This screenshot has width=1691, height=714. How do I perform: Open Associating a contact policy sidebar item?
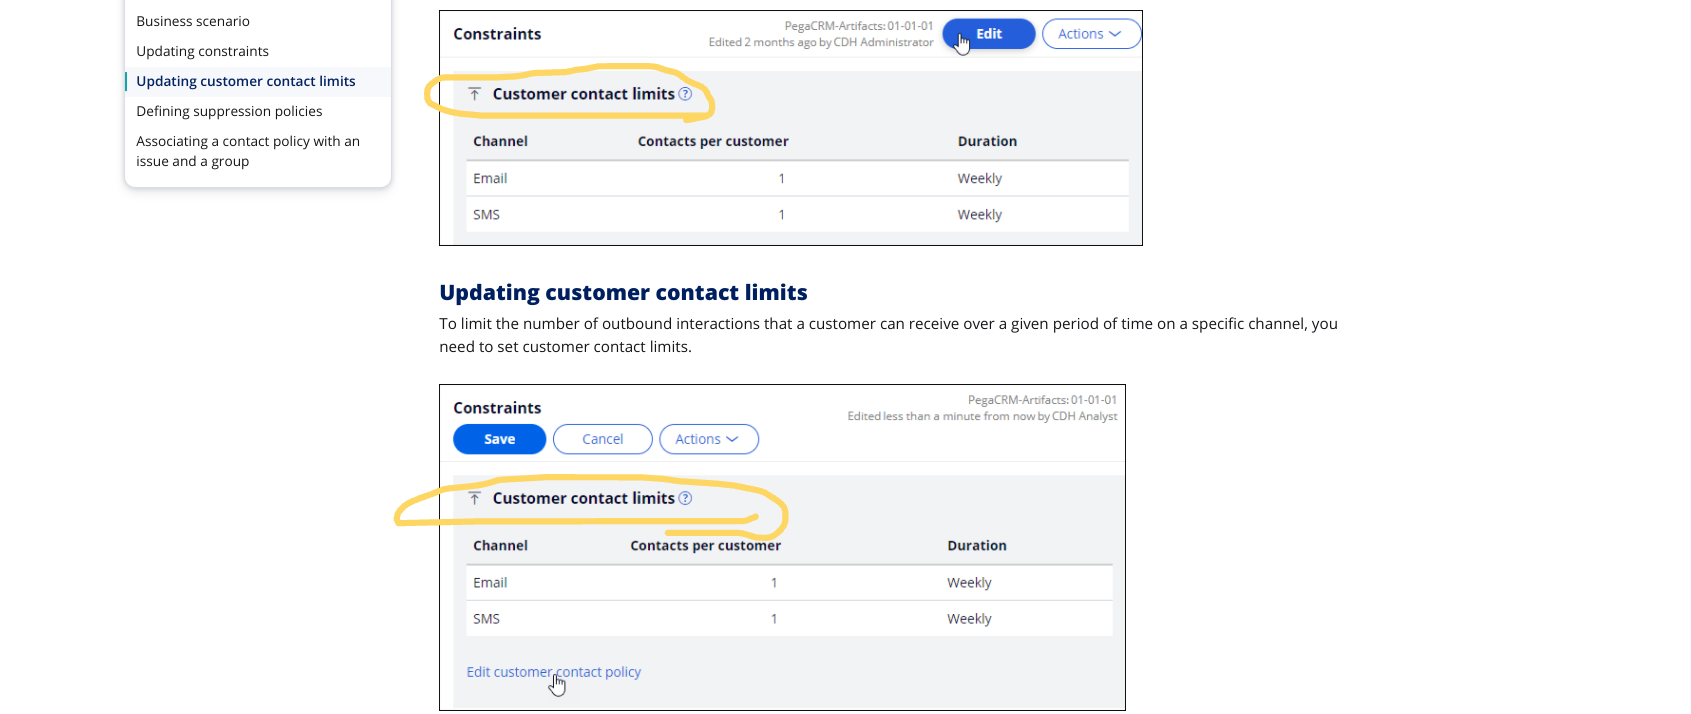248,151
